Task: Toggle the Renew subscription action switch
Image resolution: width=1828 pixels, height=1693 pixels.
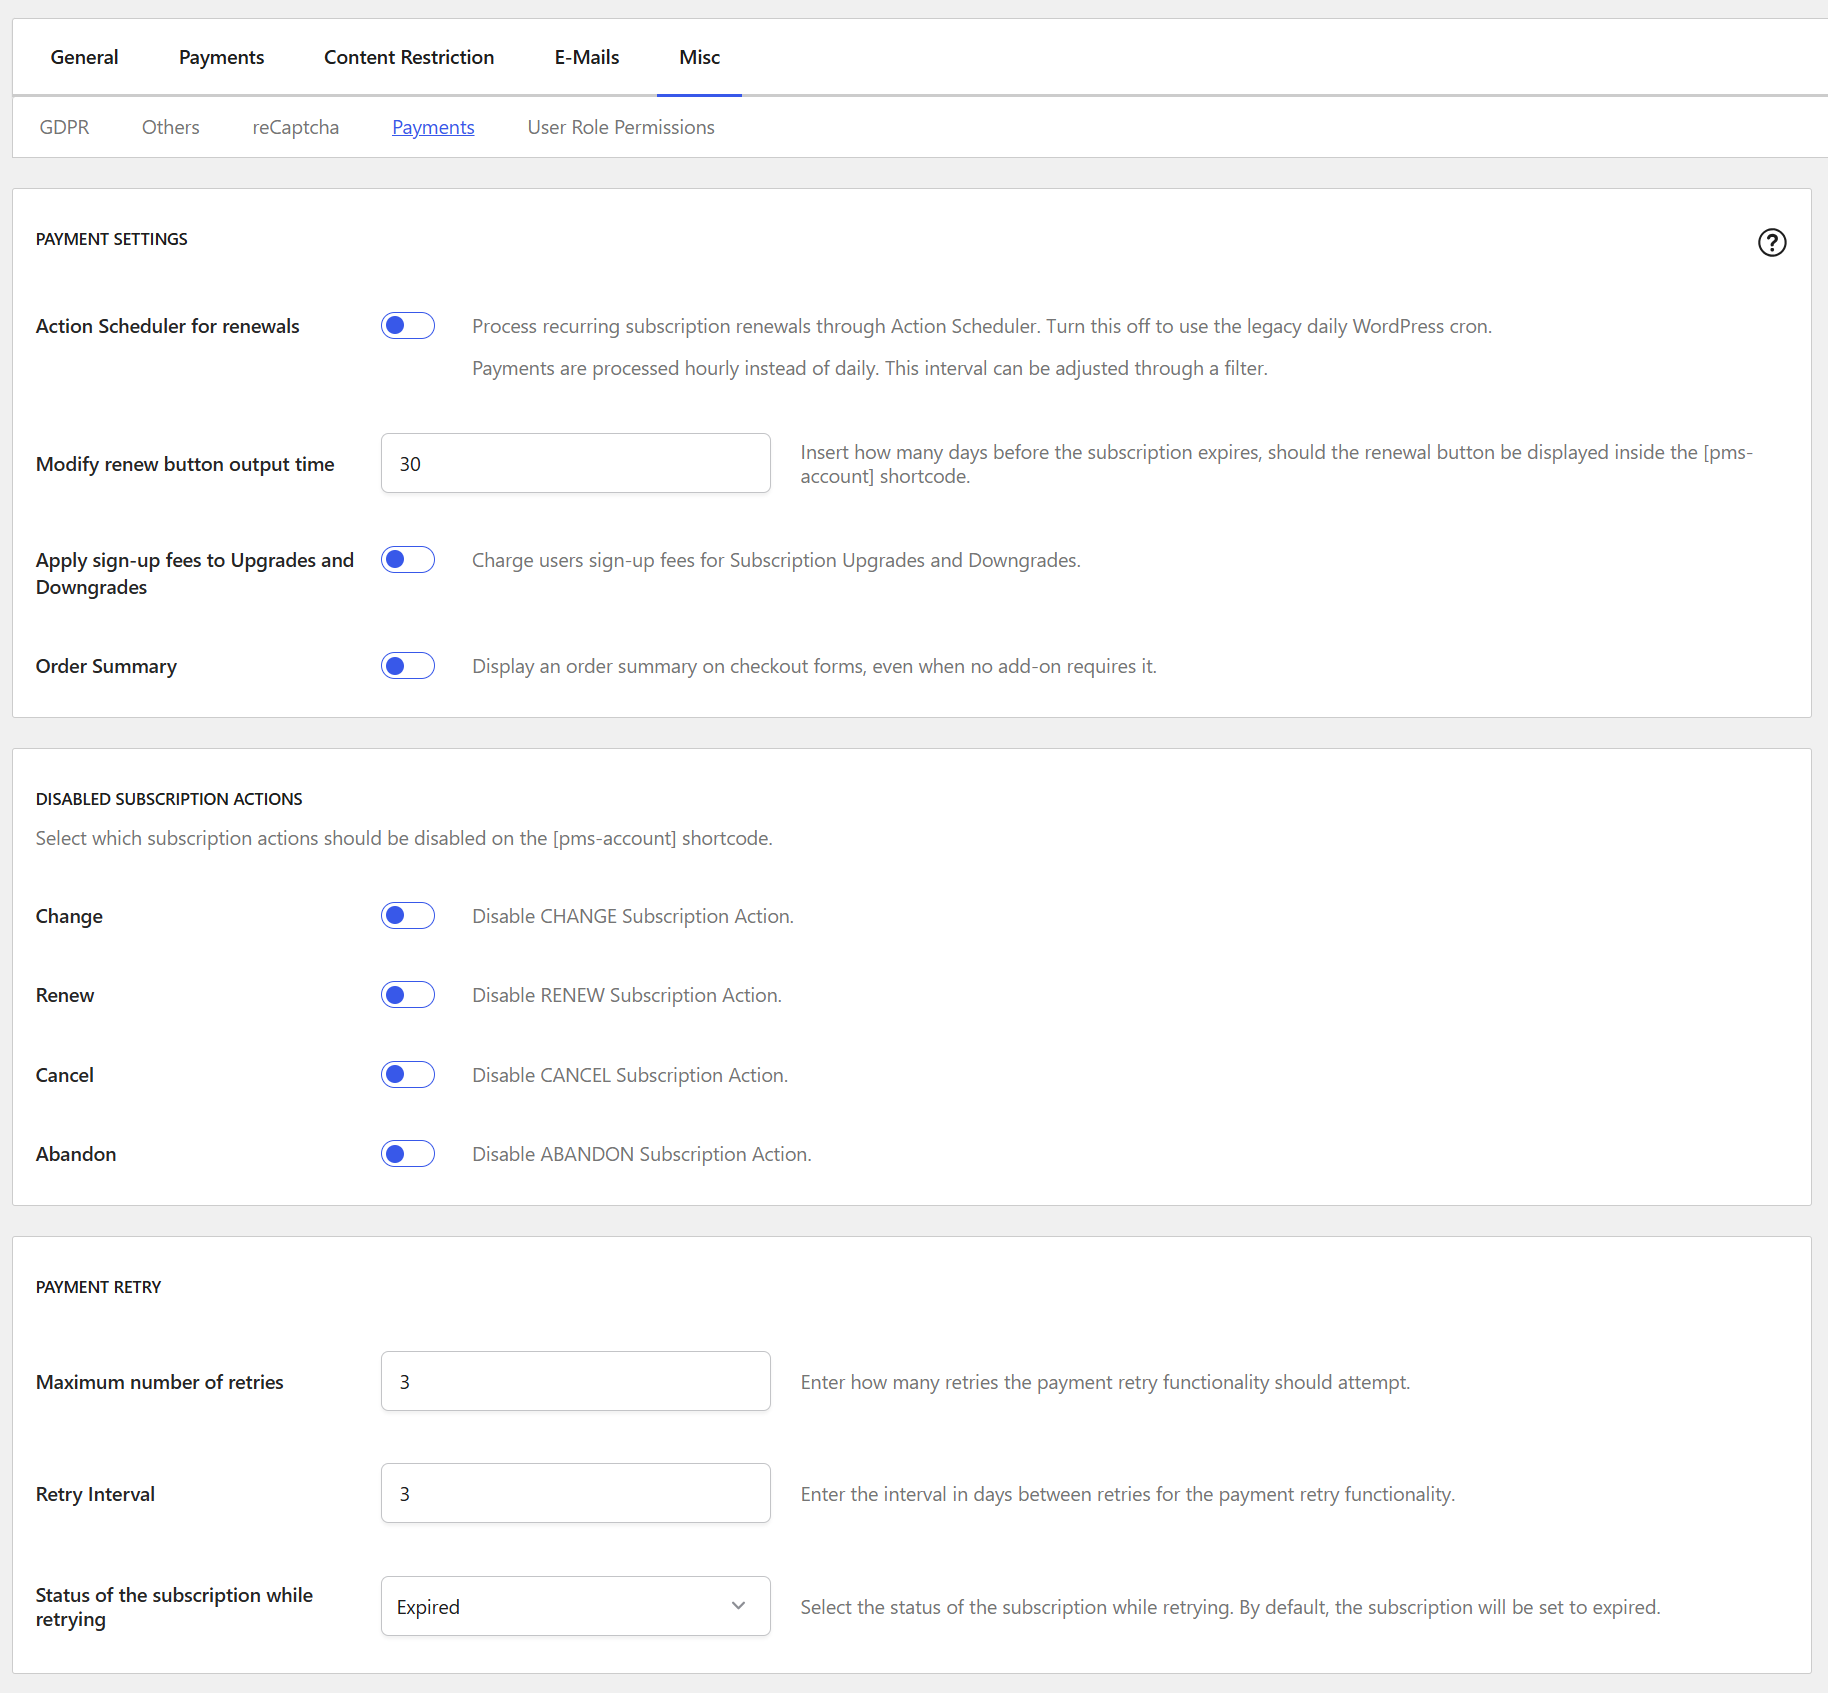Action: tap(408, 994)
